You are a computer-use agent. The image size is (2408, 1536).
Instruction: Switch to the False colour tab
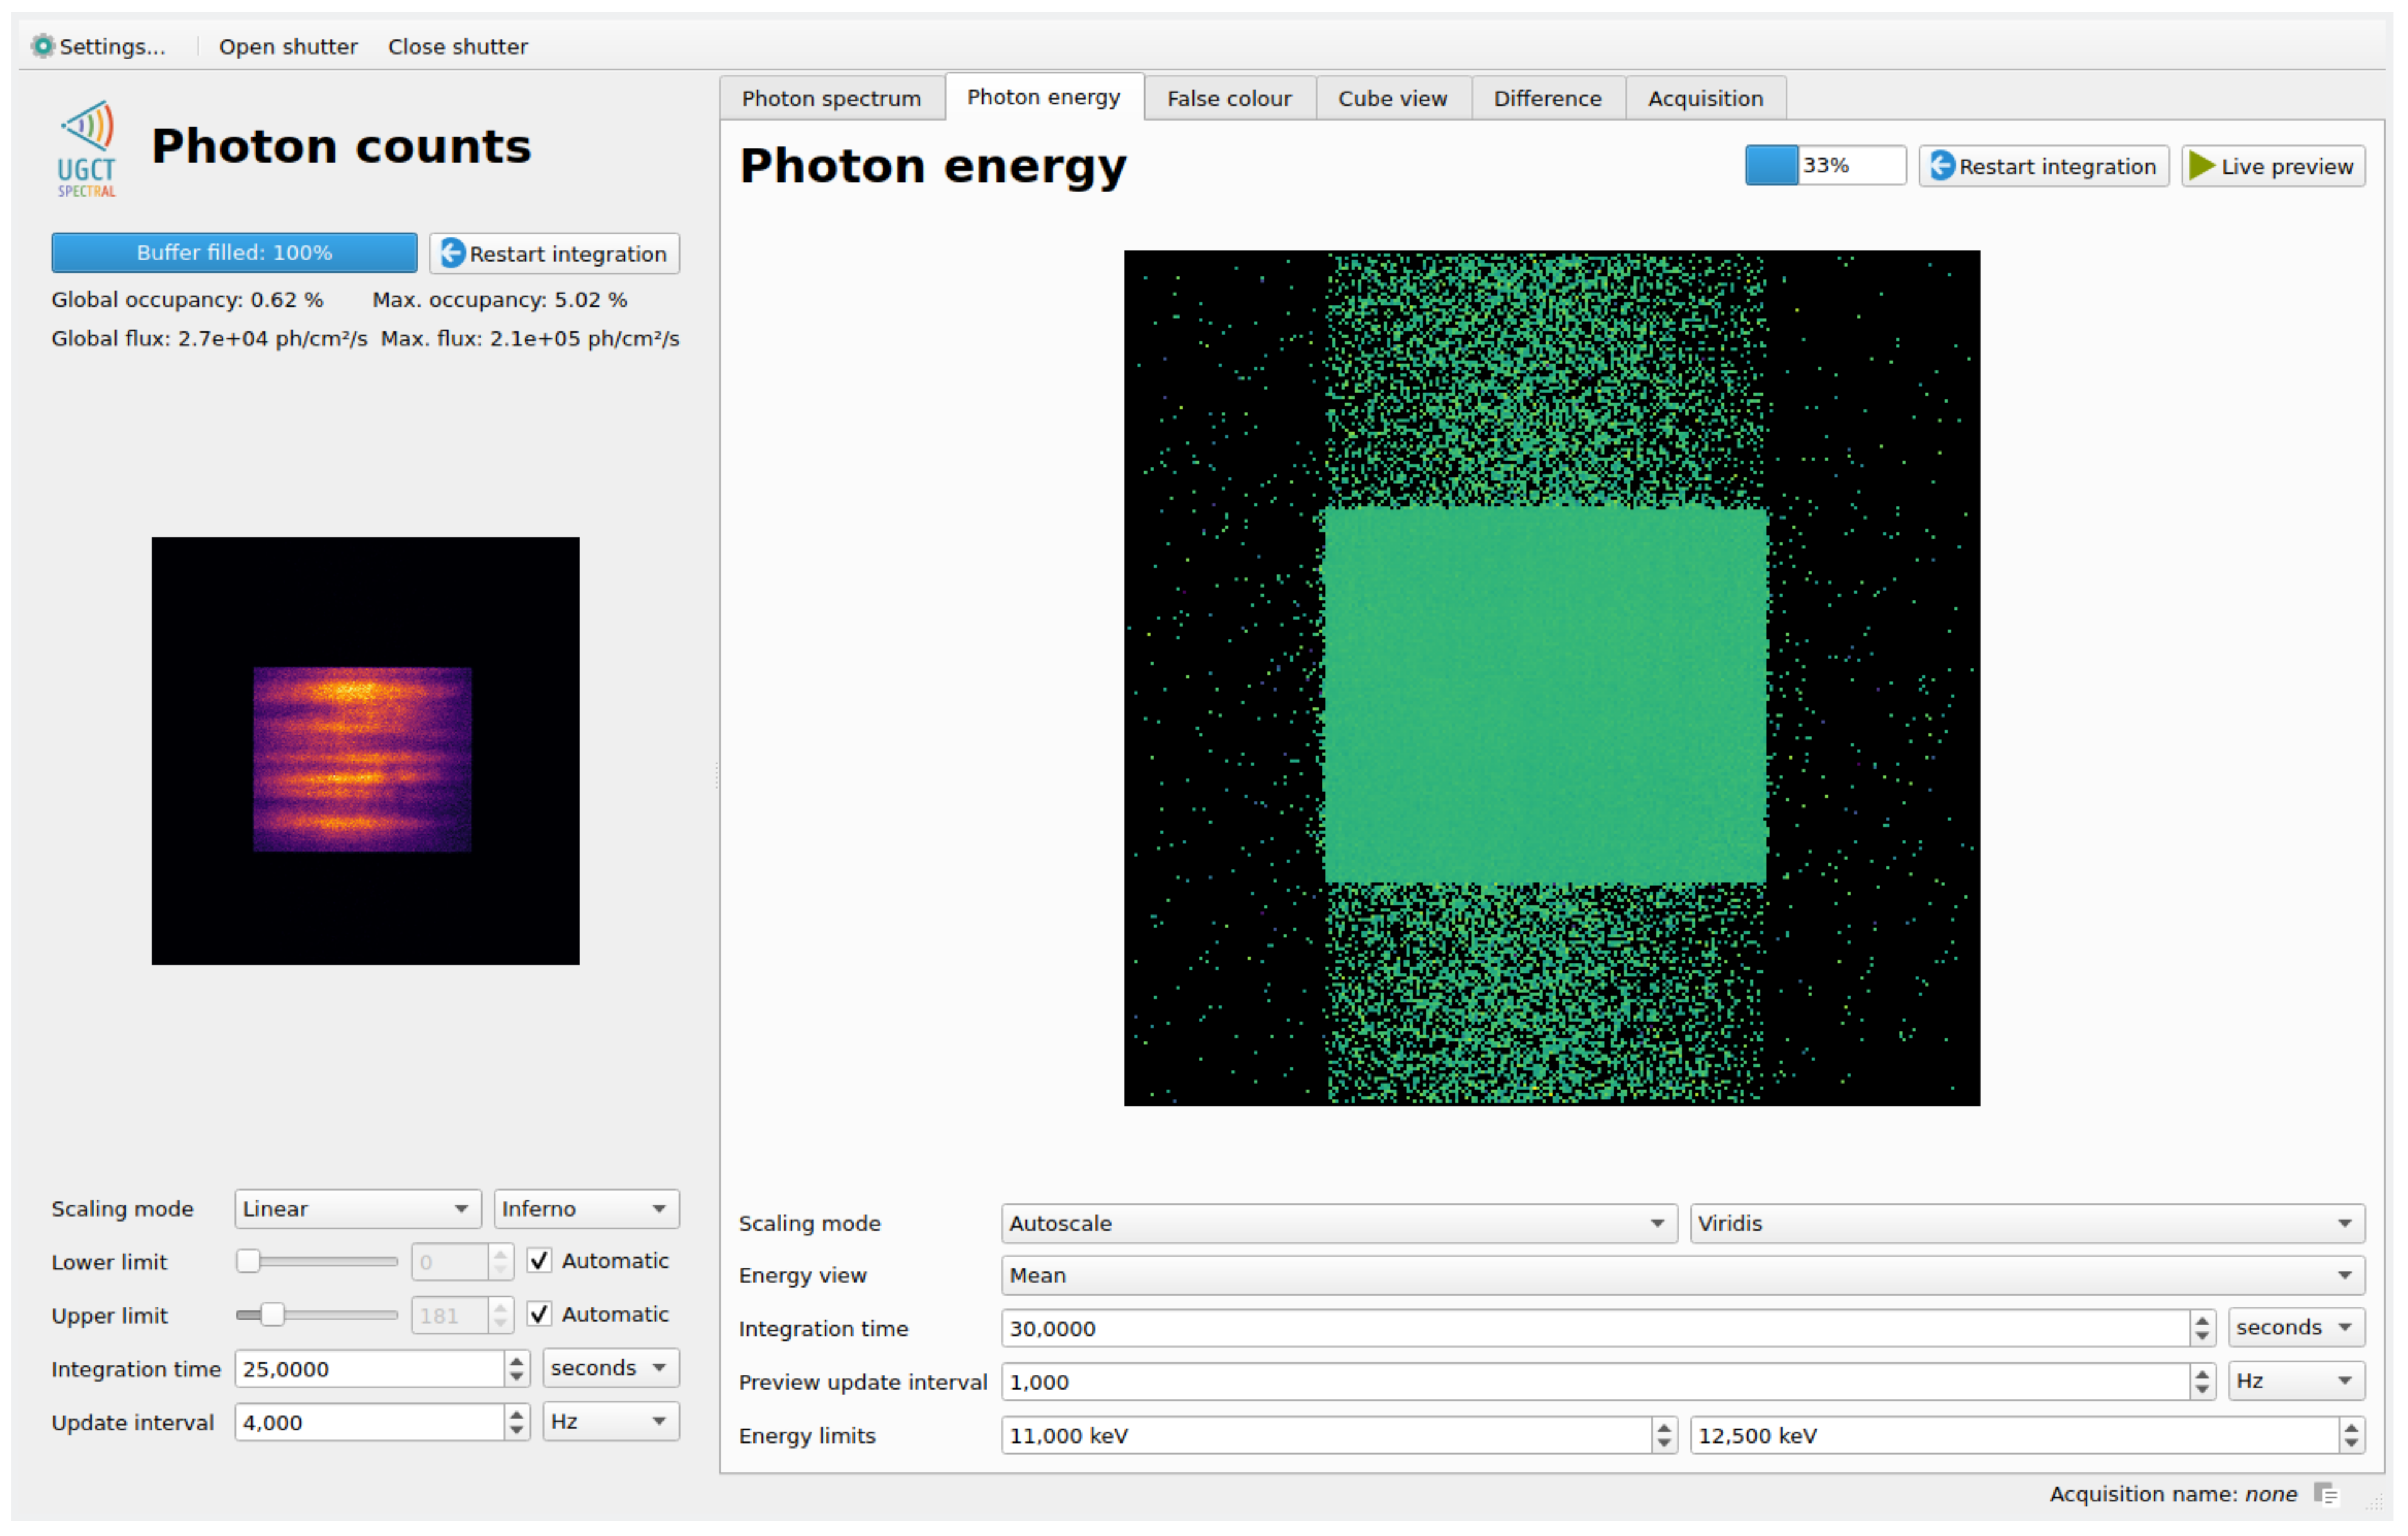[x=1229, y=99]
